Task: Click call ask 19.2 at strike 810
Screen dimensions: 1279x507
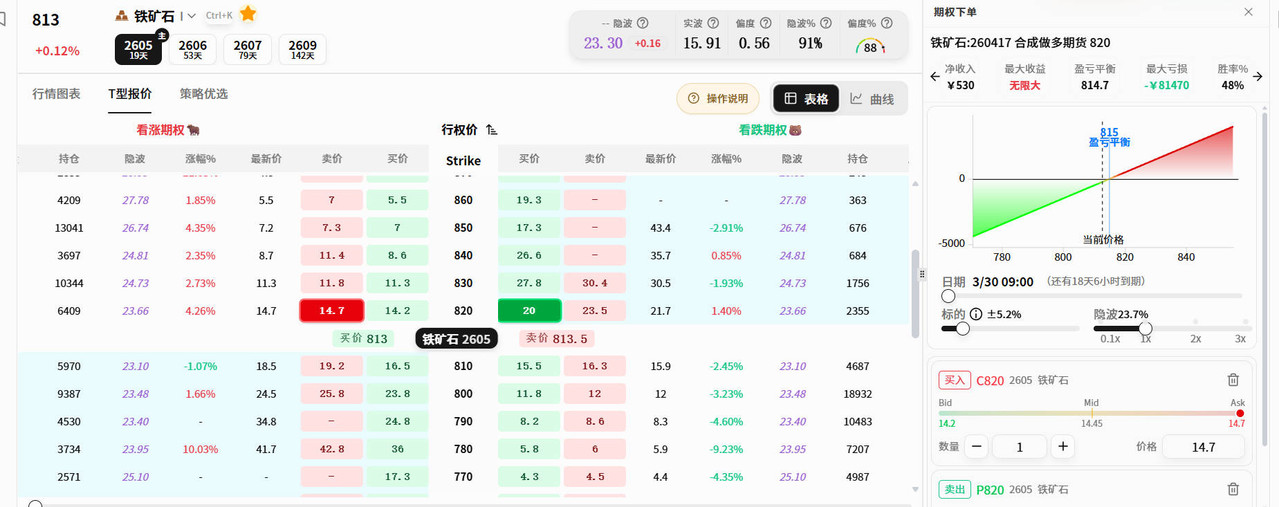Action: coord(332,366)
